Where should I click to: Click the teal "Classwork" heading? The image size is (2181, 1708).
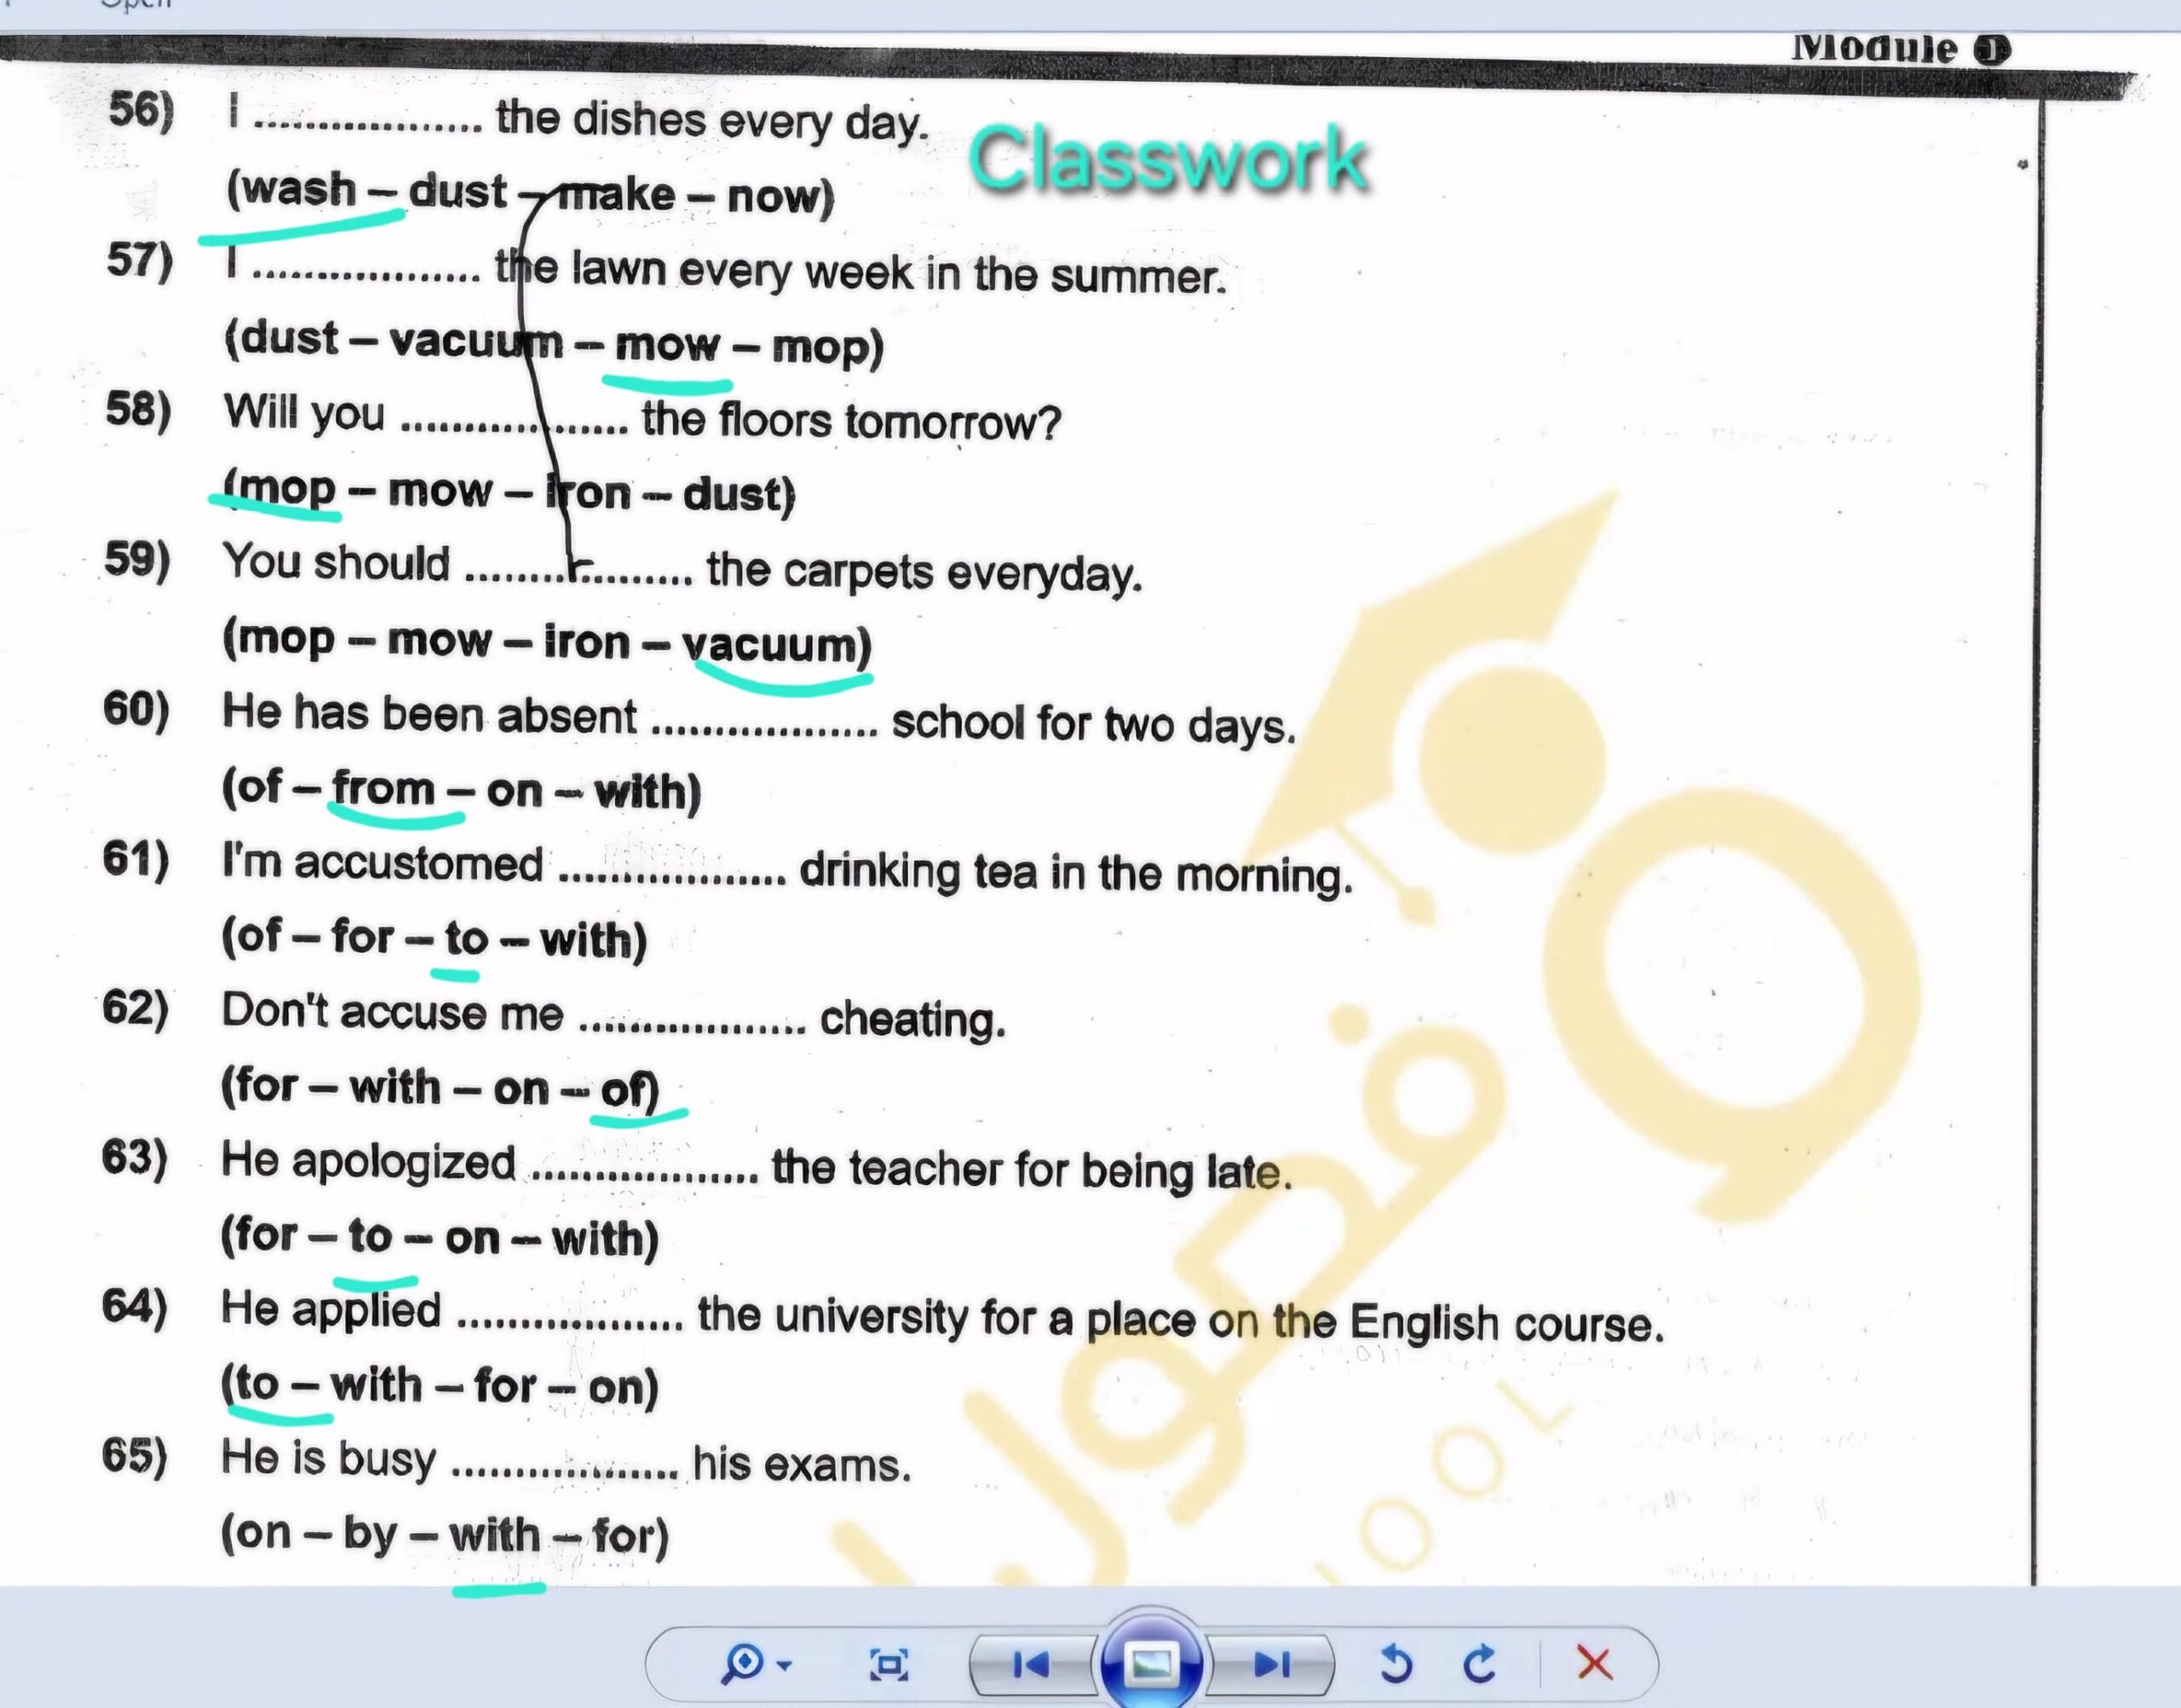pos(1168,159)
